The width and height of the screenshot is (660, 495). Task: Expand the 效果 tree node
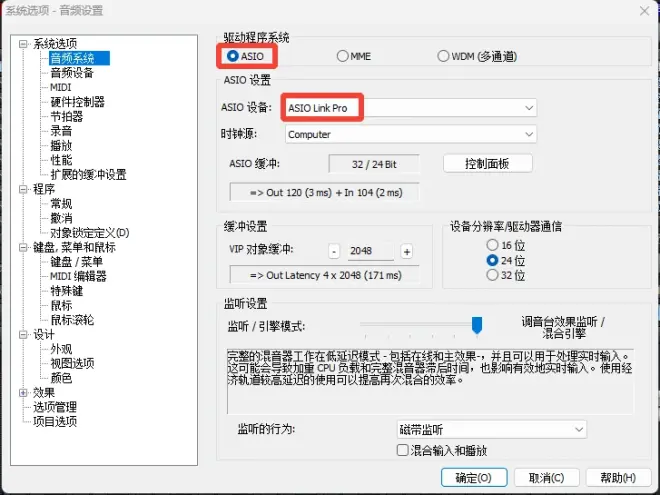tap(24, 393)
